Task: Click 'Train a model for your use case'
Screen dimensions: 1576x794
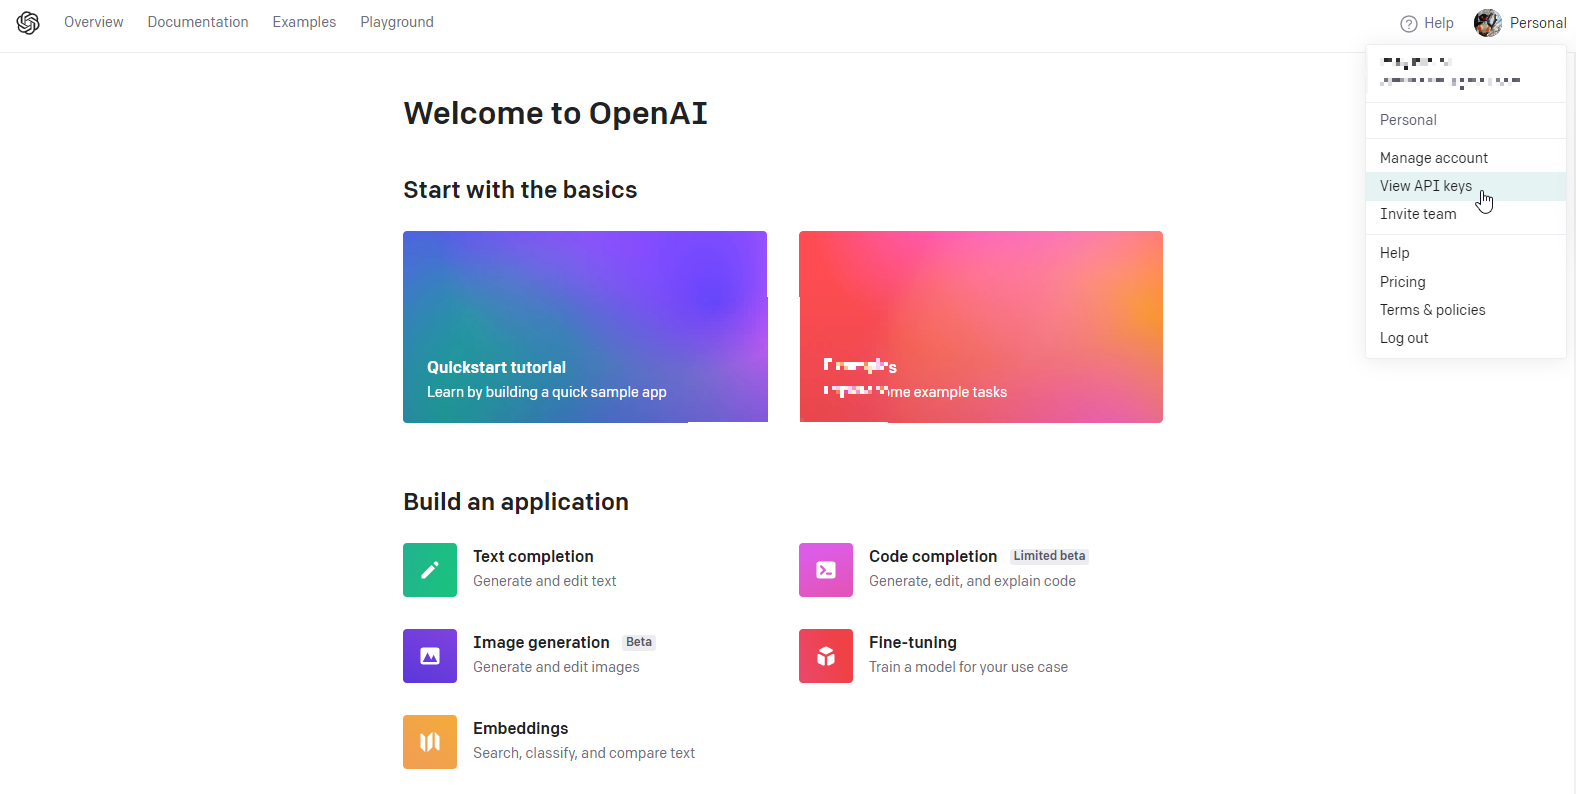Action: (968, 667)
